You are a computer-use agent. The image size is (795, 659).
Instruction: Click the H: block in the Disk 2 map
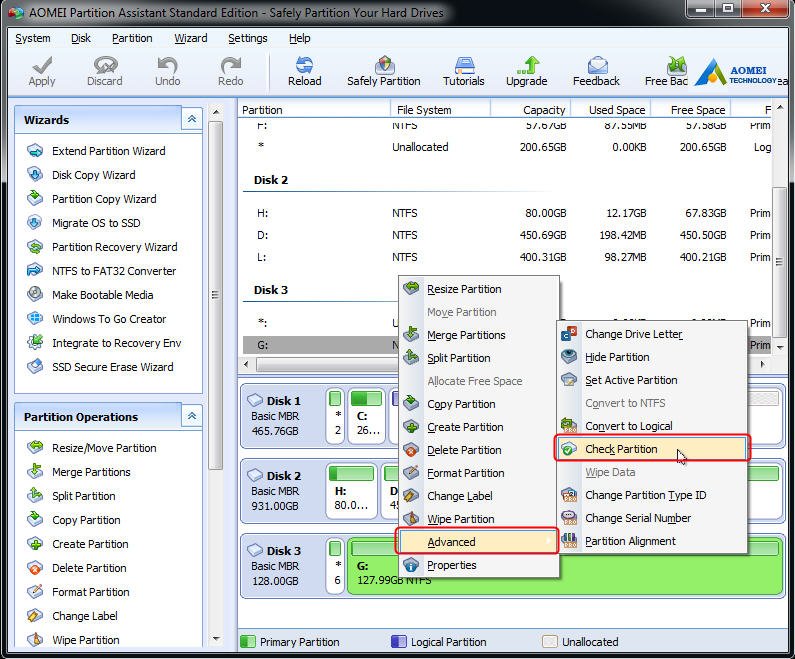(x=351, y=491)
